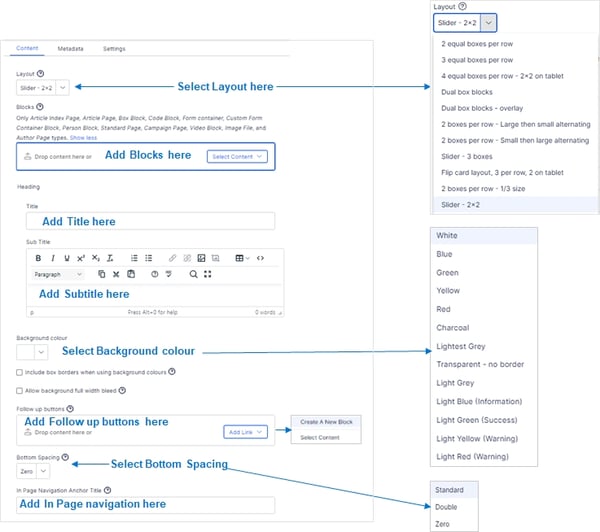Click the find and replace magnifier icon

[x=193, y=274]
